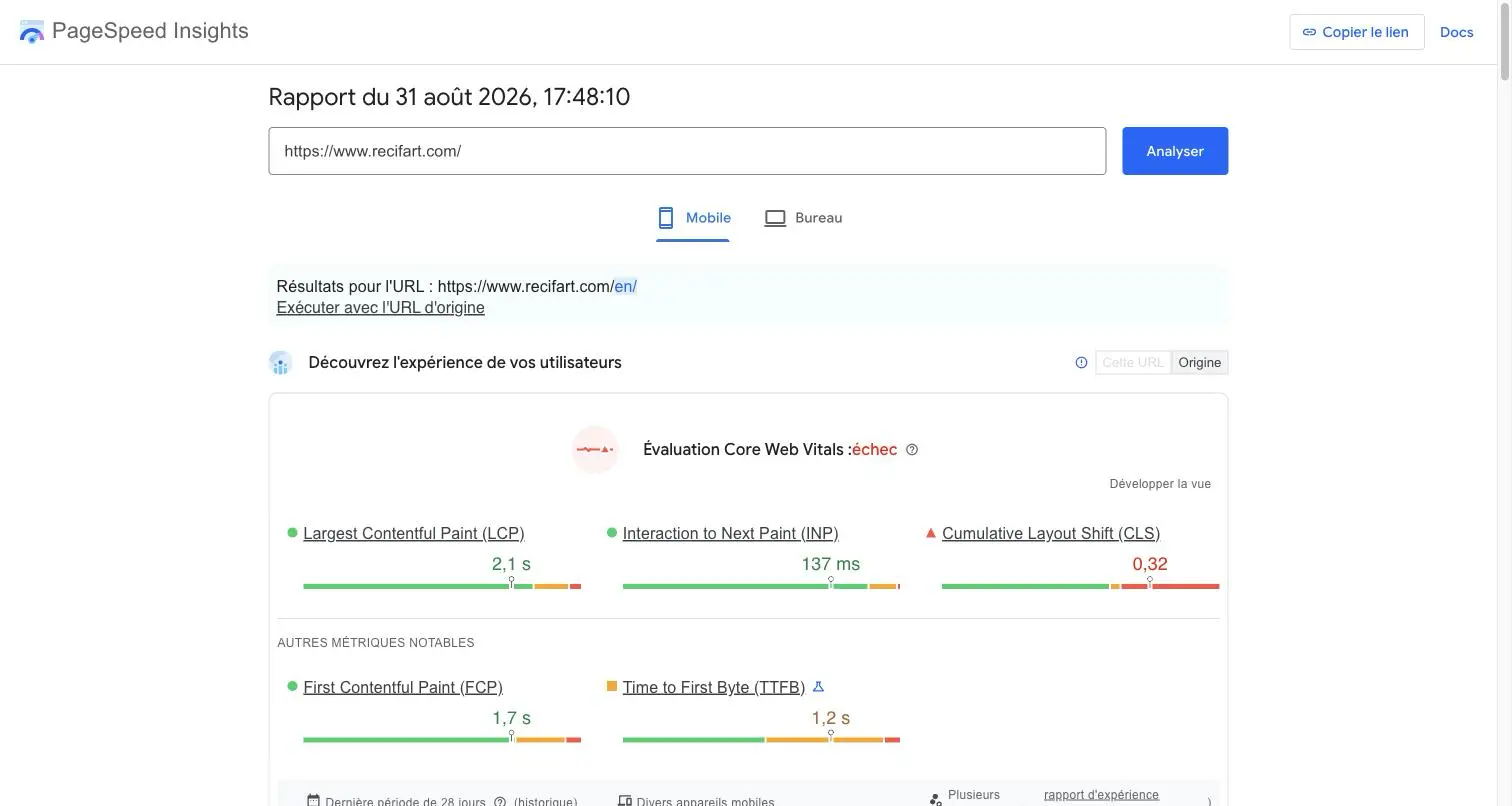The image size is (1512, 806).
Task: Click Exécuter avec l'URL d'origine link
Action: 380,308
